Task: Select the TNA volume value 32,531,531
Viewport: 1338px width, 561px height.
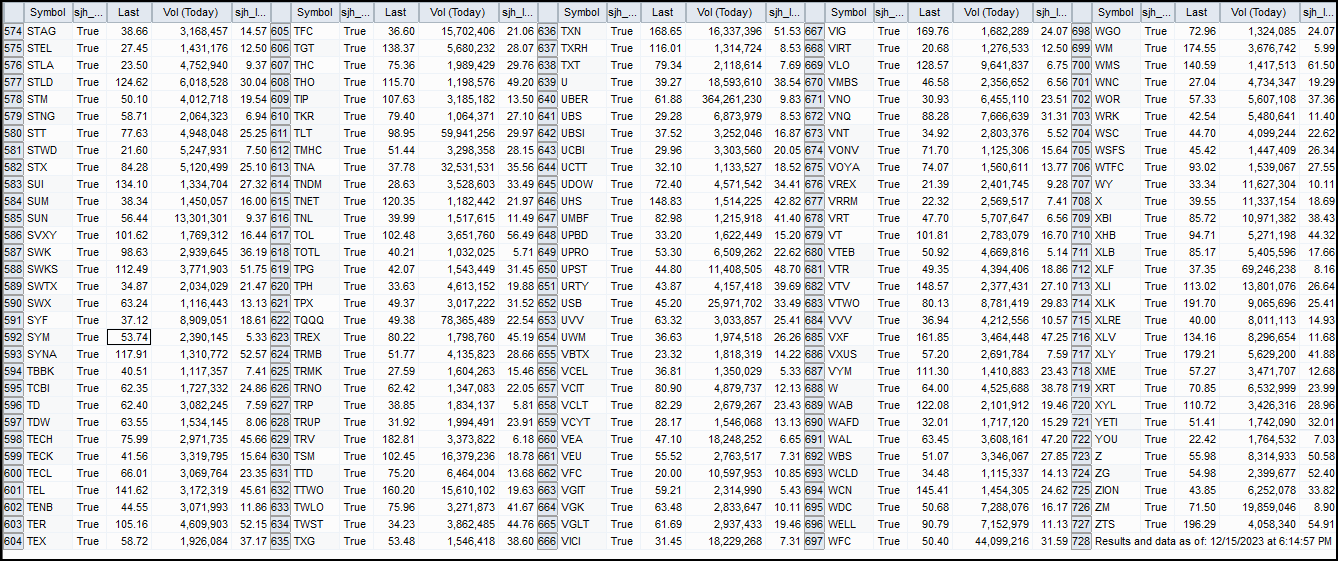Action: click(x=459, y=167)
